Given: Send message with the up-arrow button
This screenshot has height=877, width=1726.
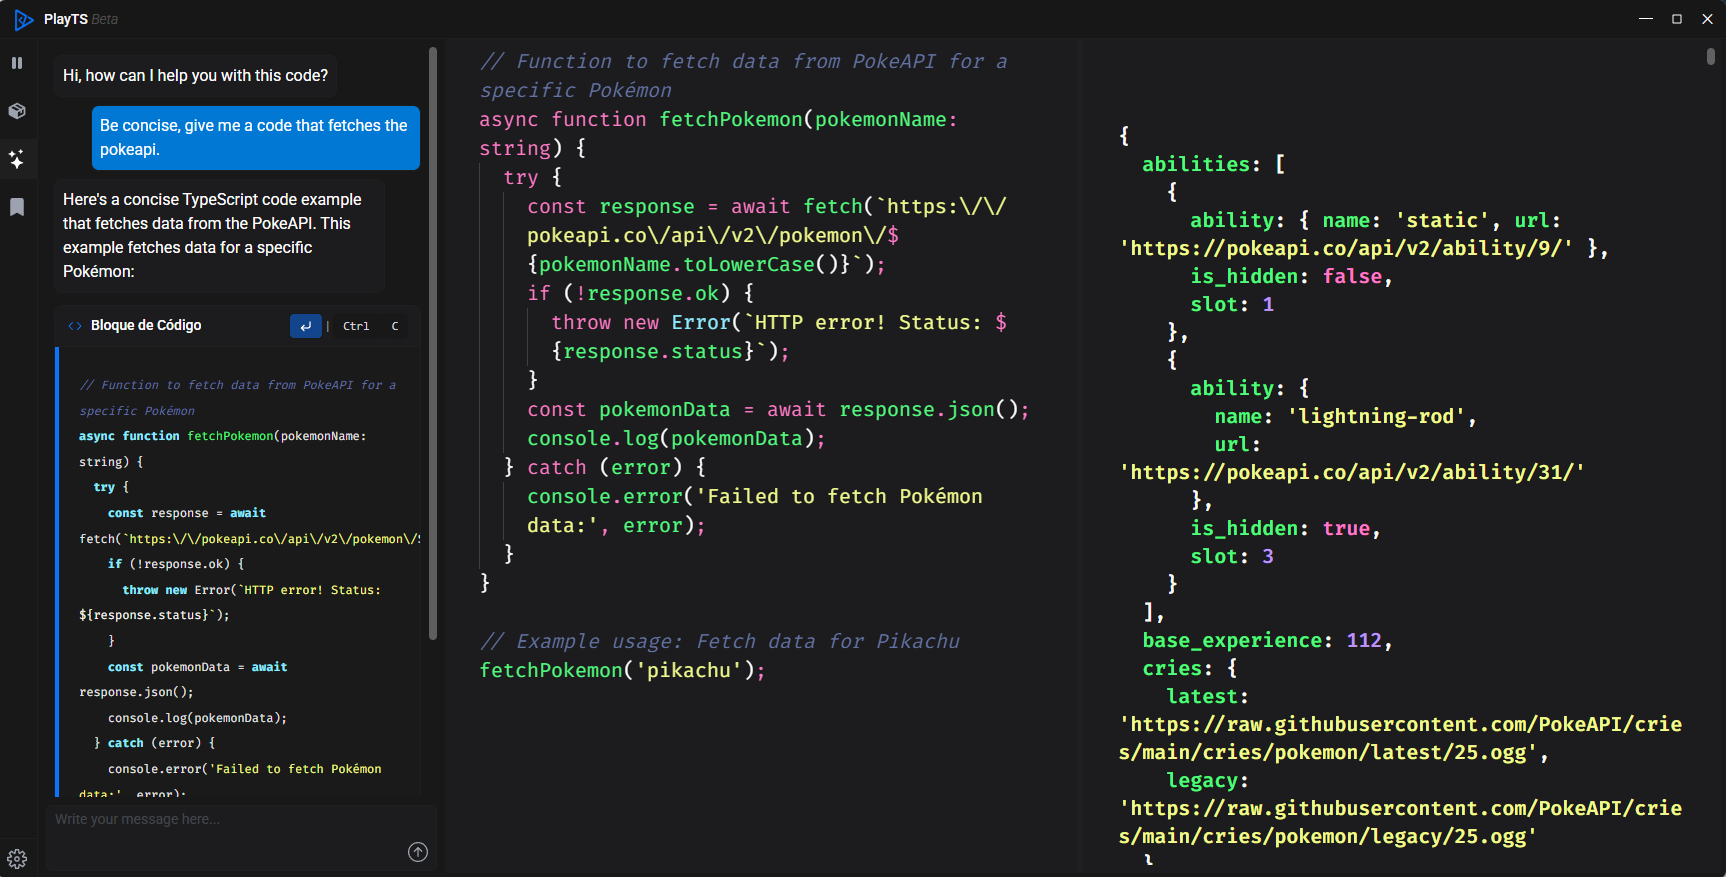Looking at the screenshot, I should point(418,852).
